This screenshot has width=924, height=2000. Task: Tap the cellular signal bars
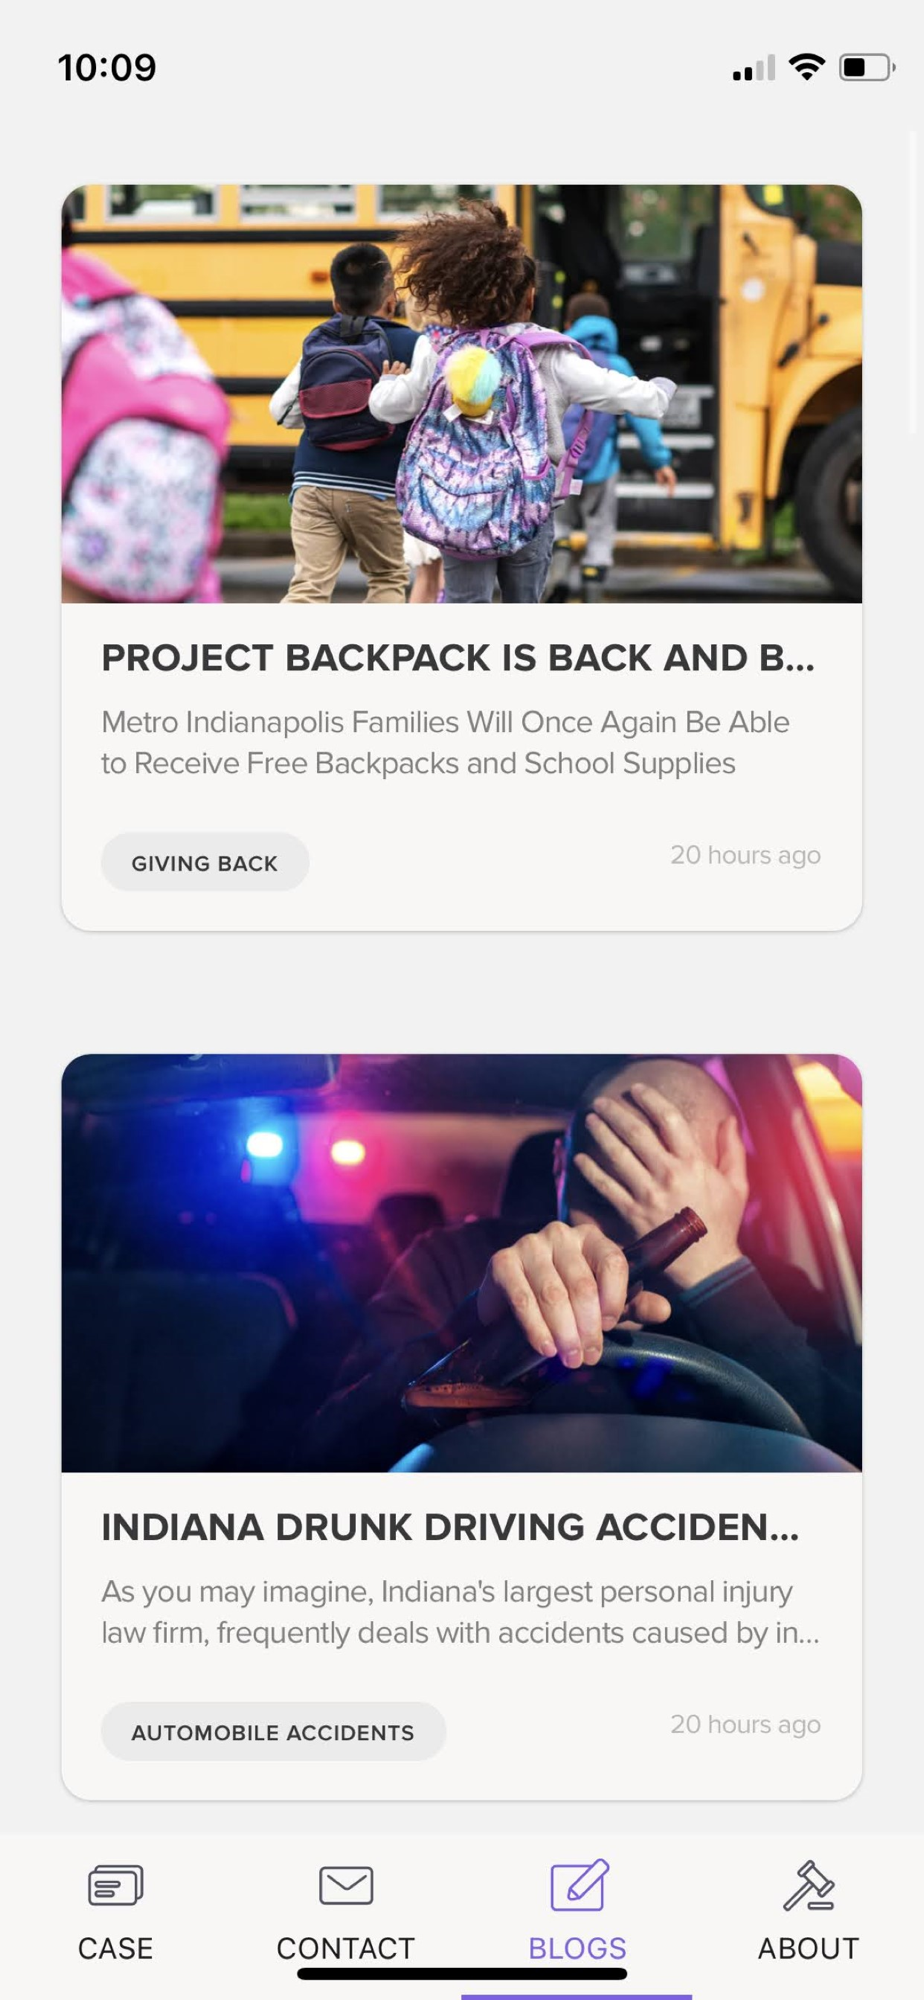coord(754,68)
